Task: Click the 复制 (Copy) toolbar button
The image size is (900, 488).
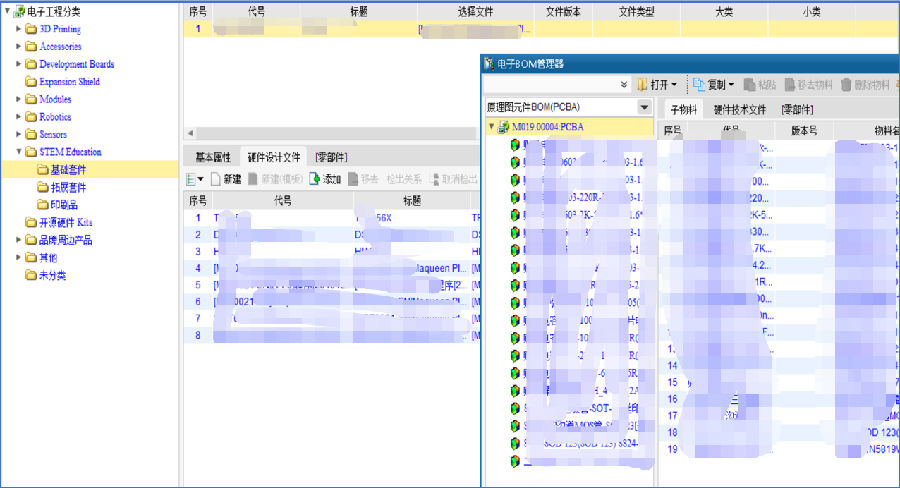Action: [x=714, y=85]
